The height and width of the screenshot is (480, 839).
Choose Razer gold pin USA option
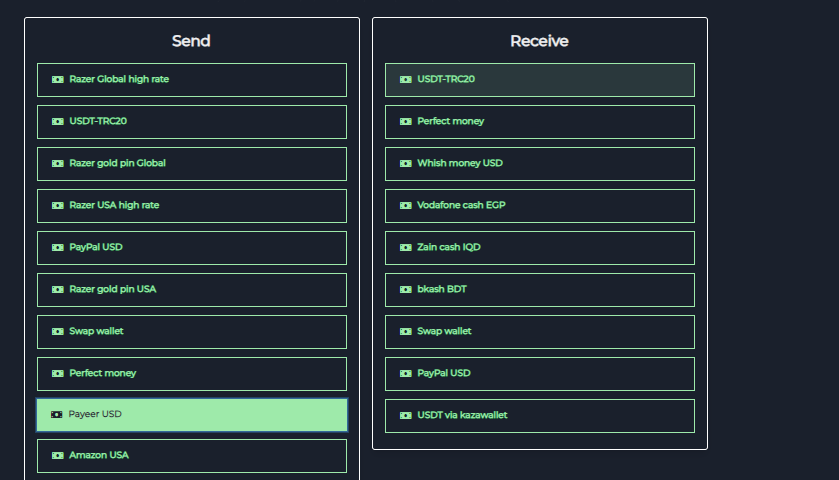192,290
